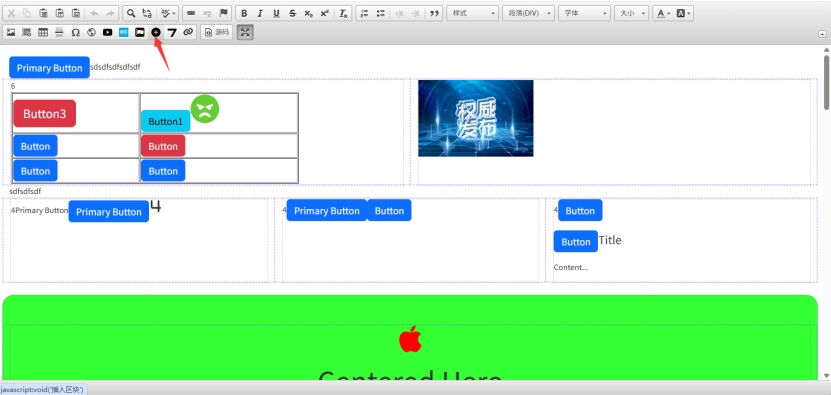Toggle underline formatting

click(276, 13)
